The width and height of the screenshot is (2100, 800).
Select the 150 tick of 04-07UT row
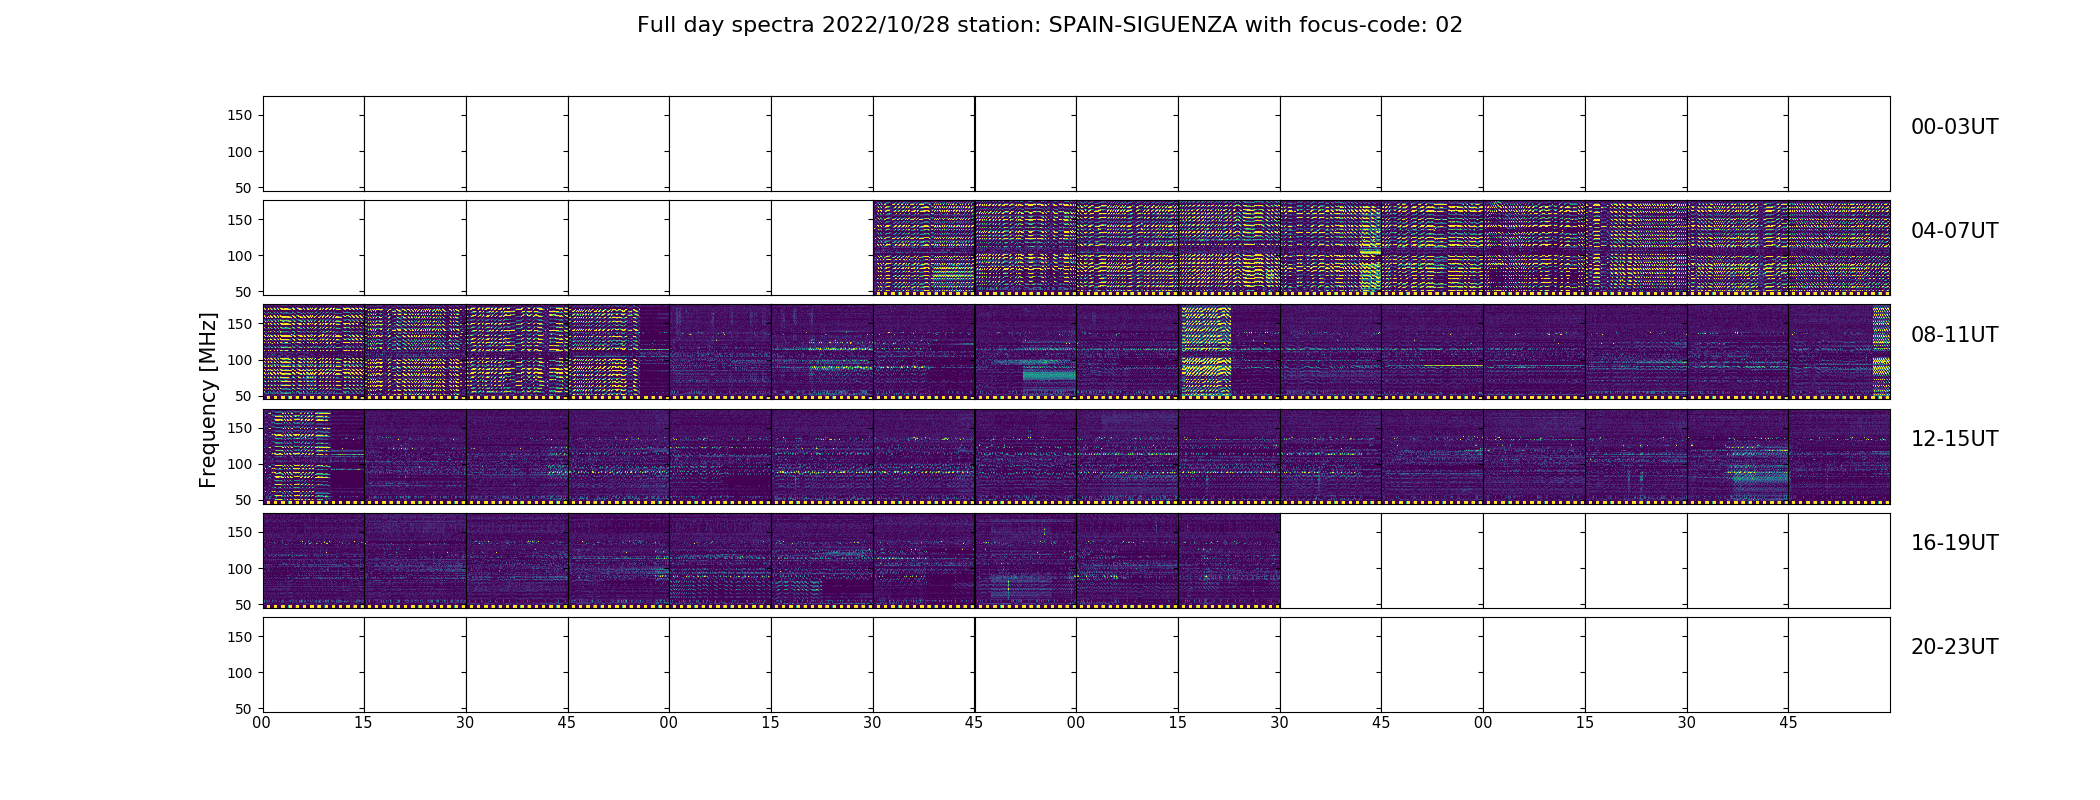(x=240, y=220)
